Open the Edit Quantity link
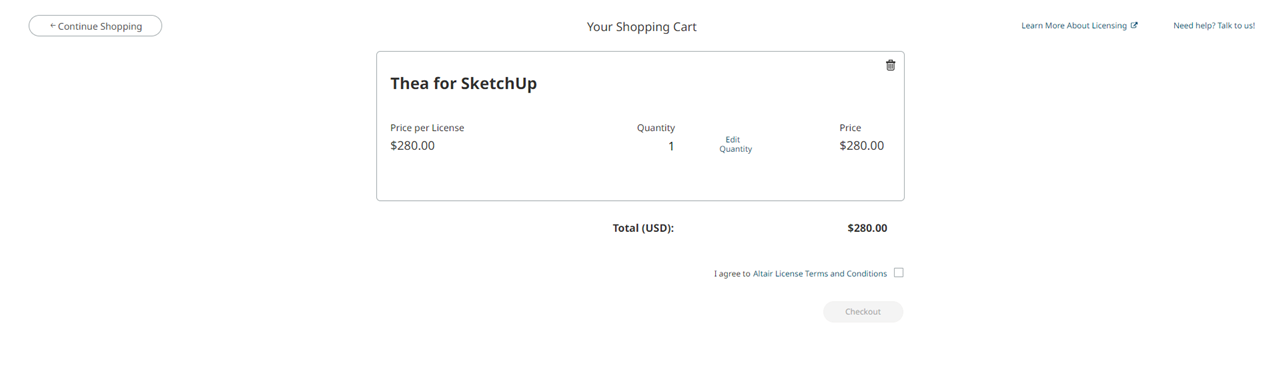 (735, 144)
